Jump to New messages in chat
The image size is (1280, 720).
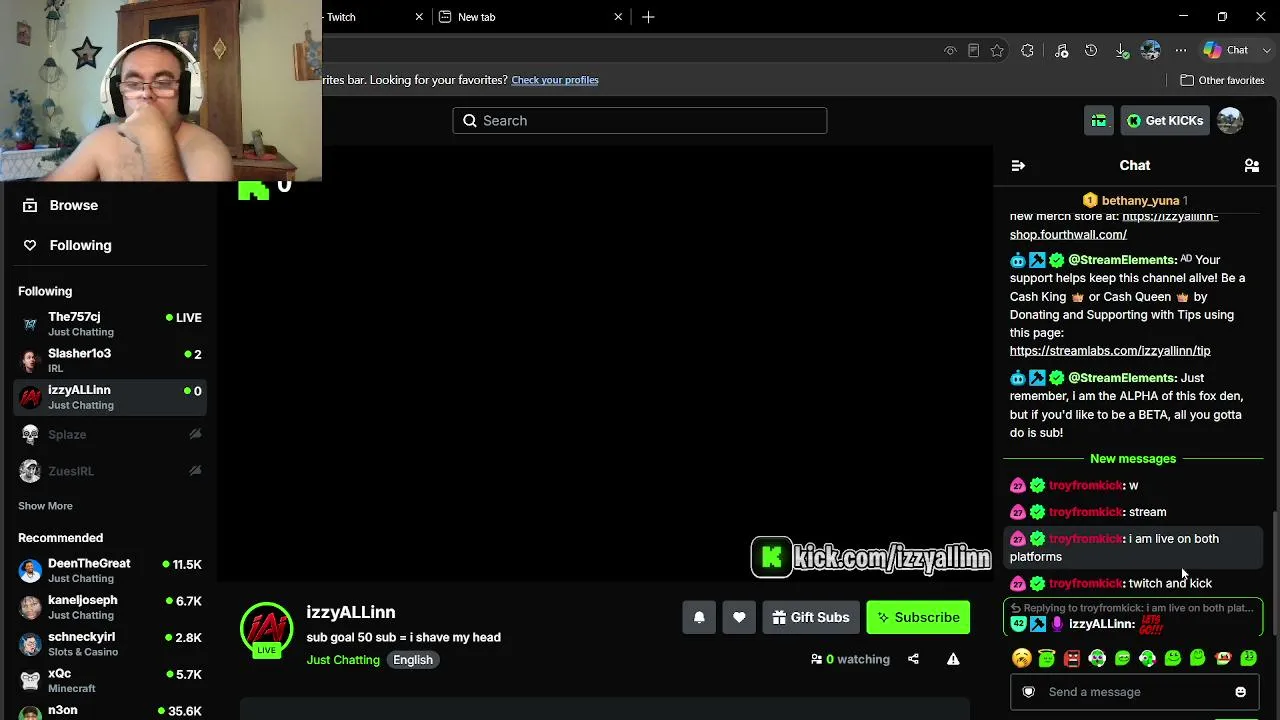click(x=1133, y=459)
